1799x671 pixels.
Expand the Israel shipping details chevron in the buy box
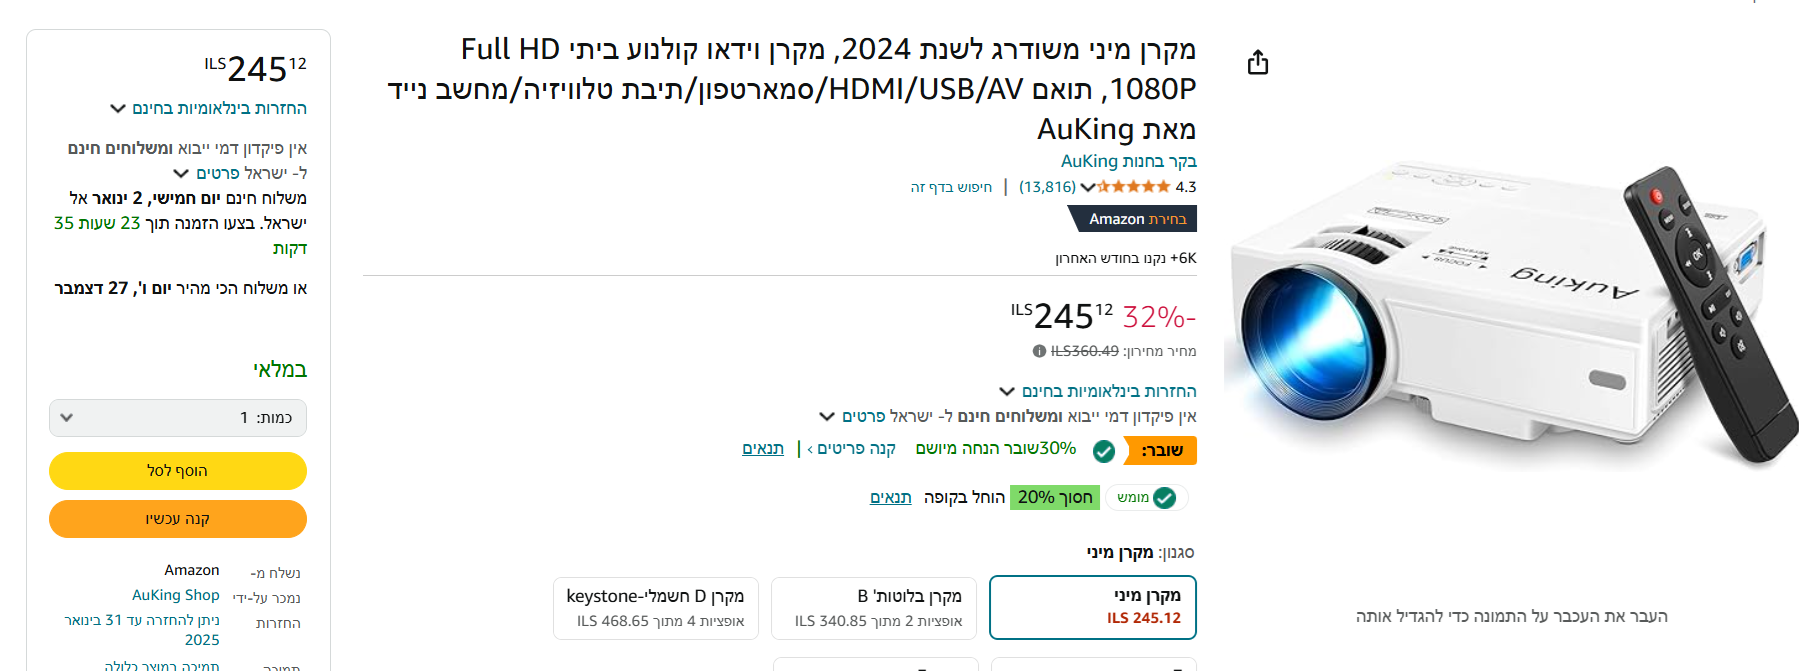pyautogui.click(x=181, y=173)
